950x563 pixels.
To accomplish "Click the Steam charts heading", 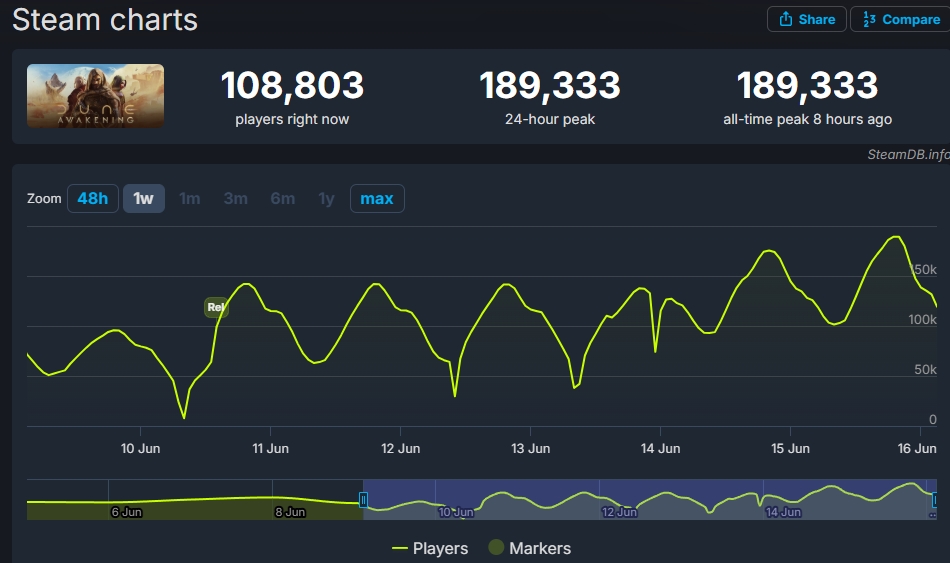I will pos(105,19).
